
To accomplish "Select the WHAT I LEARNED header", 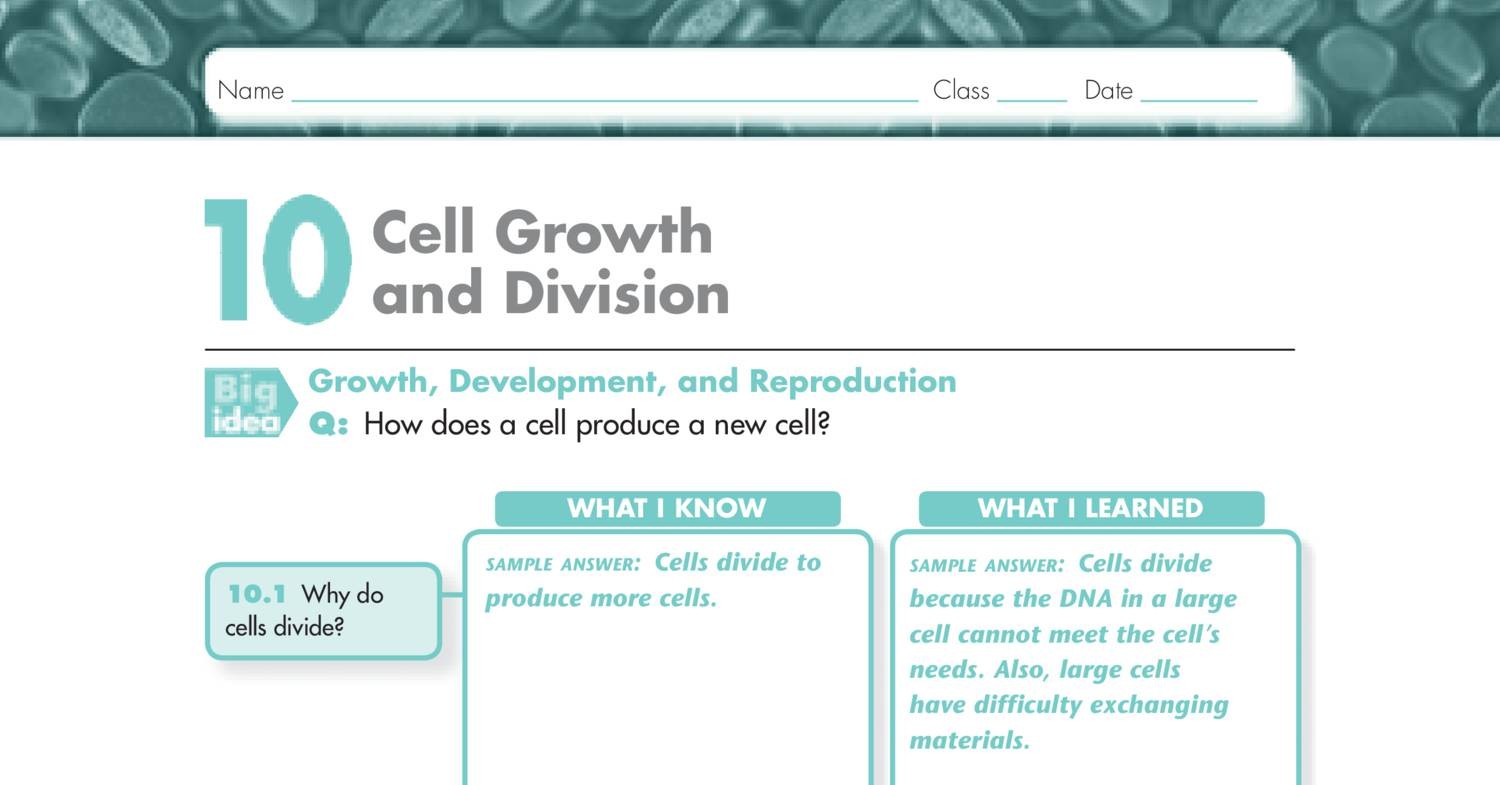I will click(1090, 508).
